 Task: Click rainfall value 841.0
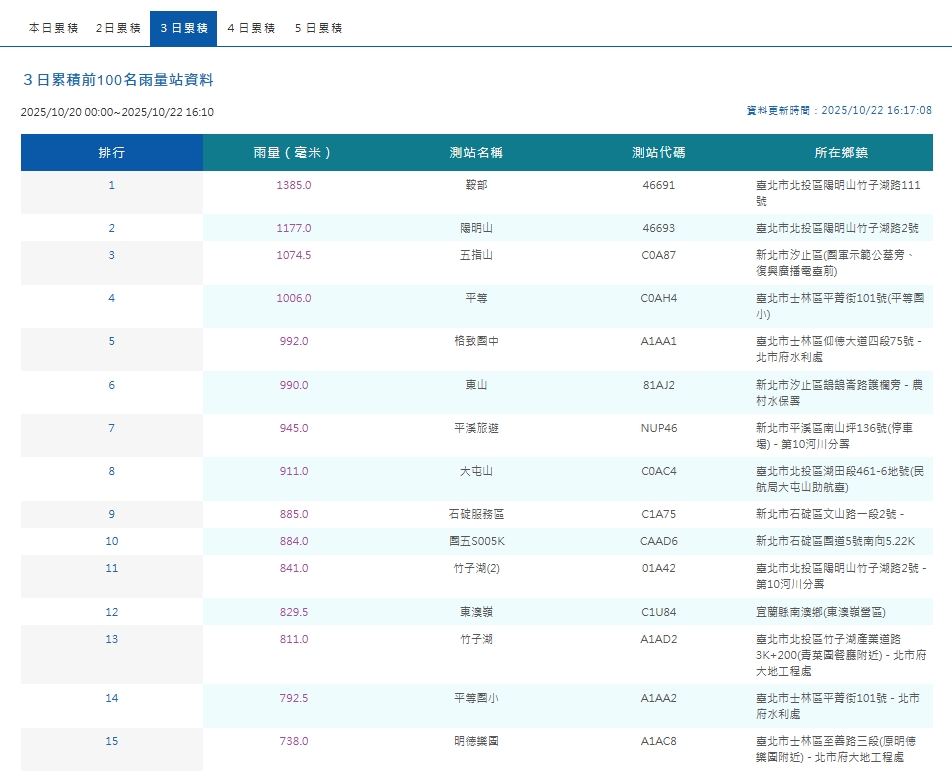coord(294,568)
